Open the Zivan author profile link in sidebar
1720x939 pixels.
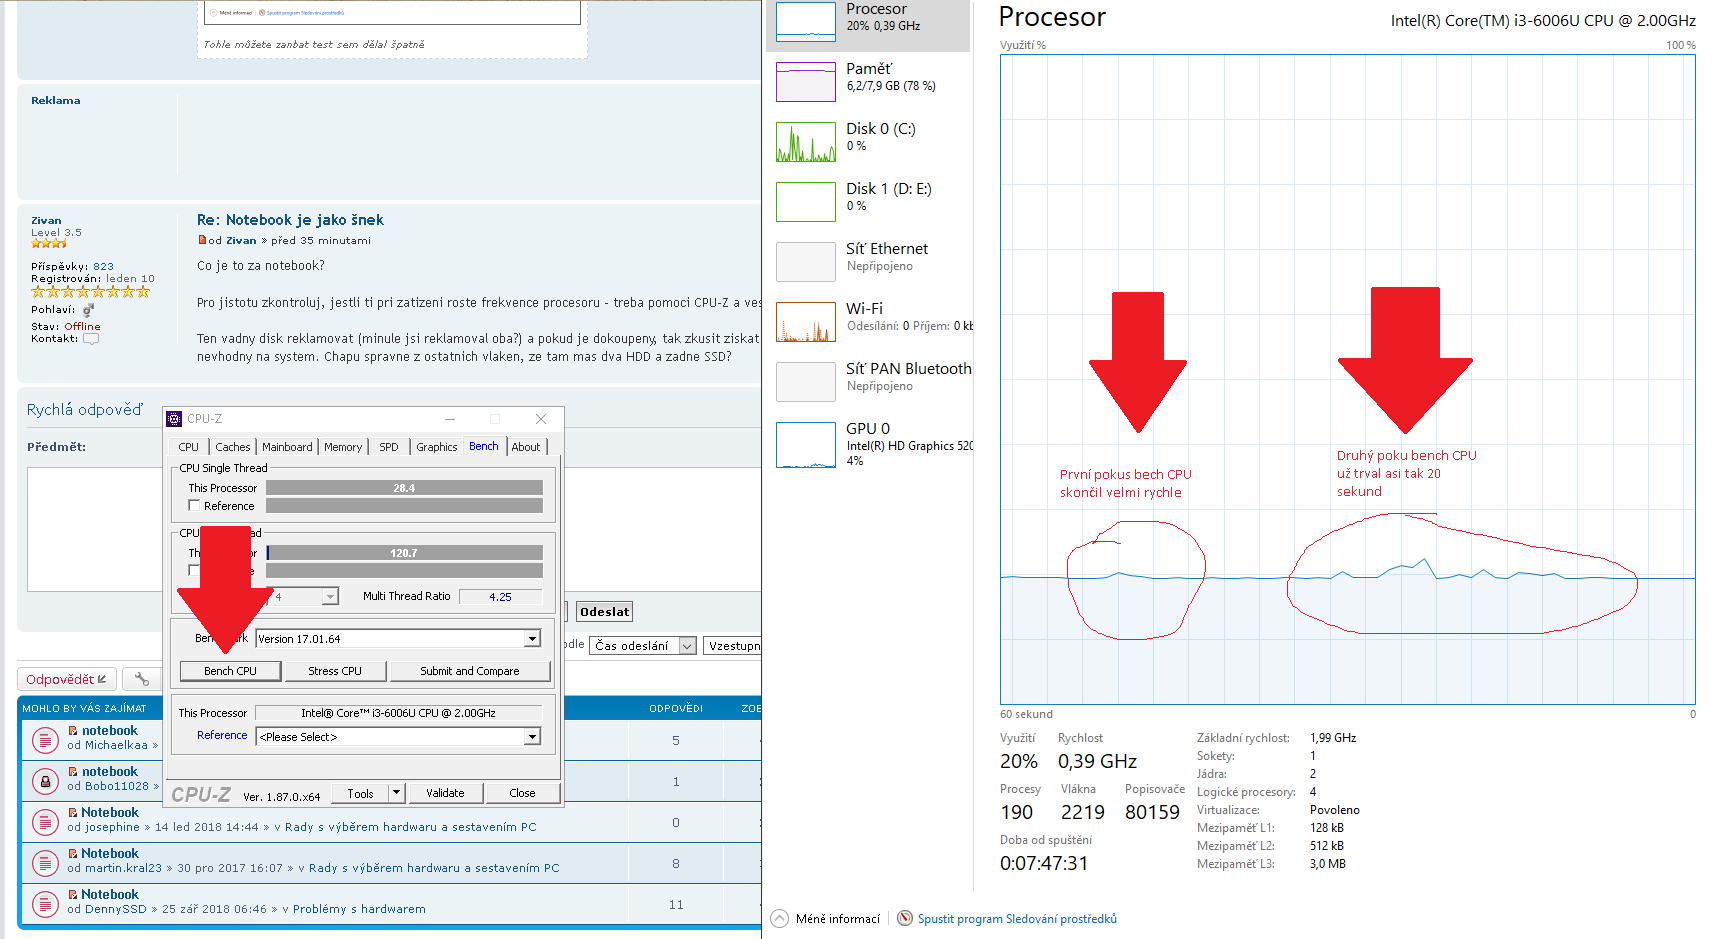[x=46, y=220]
